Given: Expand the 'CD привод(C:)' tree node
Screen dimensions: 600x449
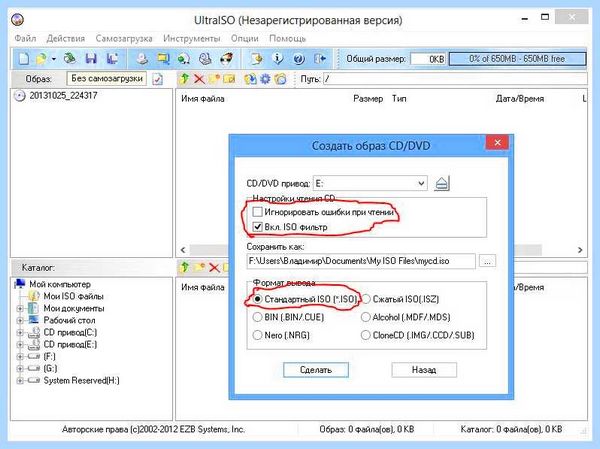Looking at the screenshot, I should coord(20,333).
